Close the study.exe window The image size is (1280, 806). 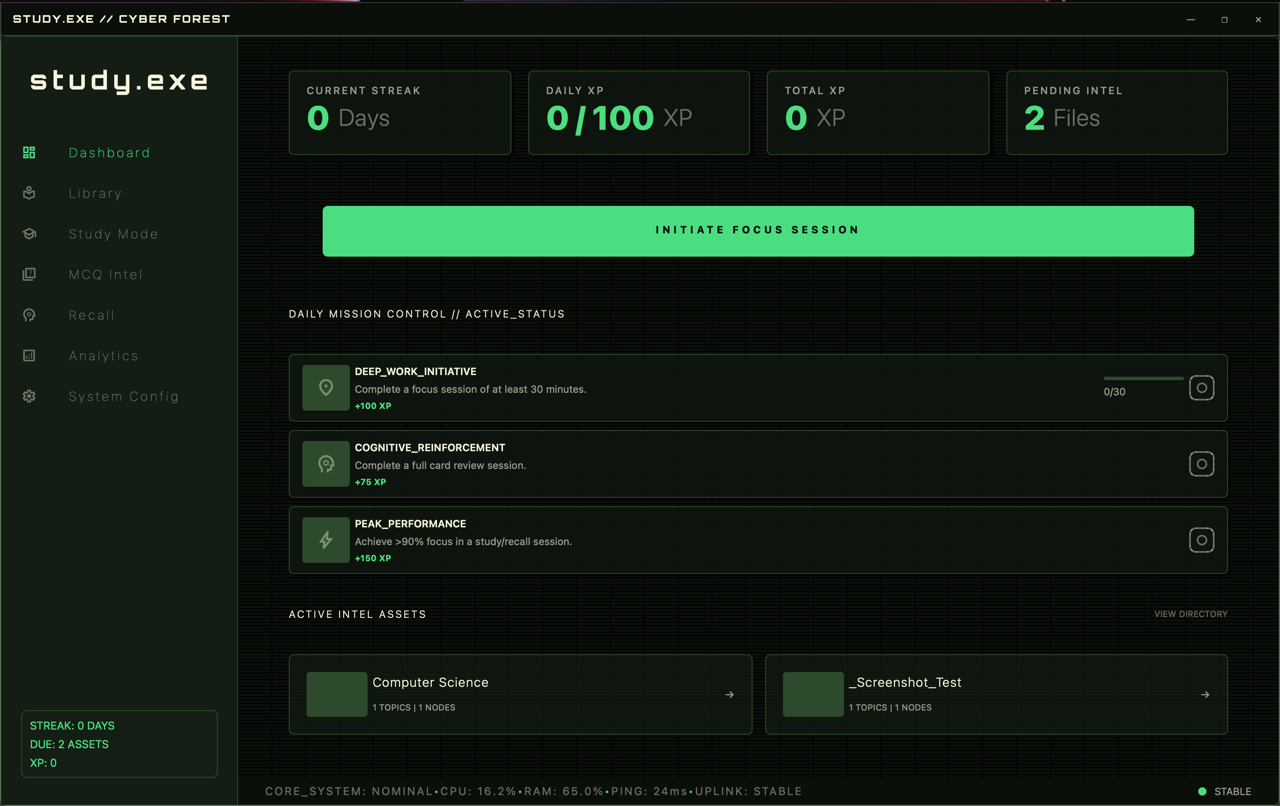pyautogui.click(x=1258, y=19)
